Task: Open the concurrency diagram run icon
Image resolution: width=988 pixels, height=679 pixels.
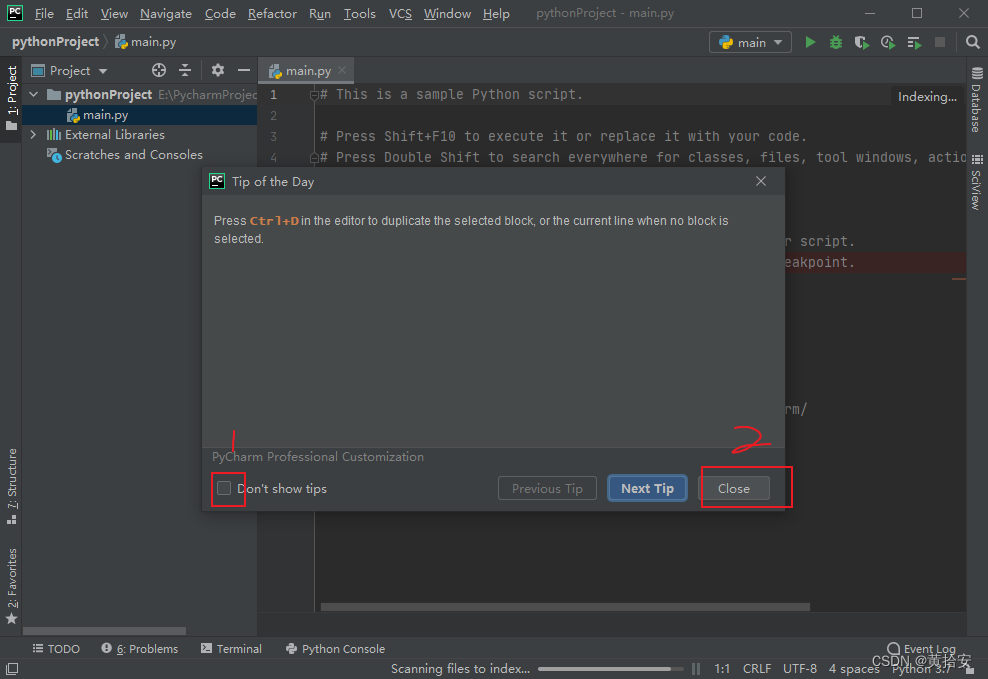Action: pyautogui.click(x=914, y=42)
